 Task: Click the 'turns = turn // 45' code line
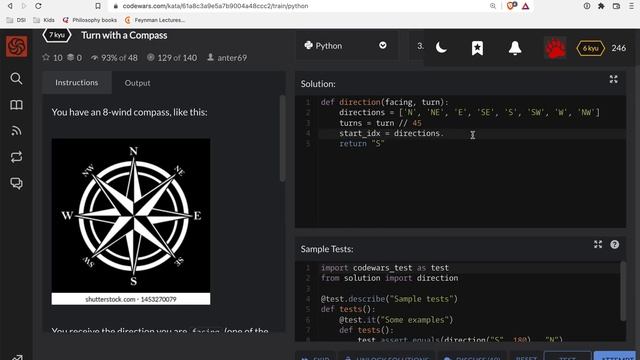coord(380,123)
